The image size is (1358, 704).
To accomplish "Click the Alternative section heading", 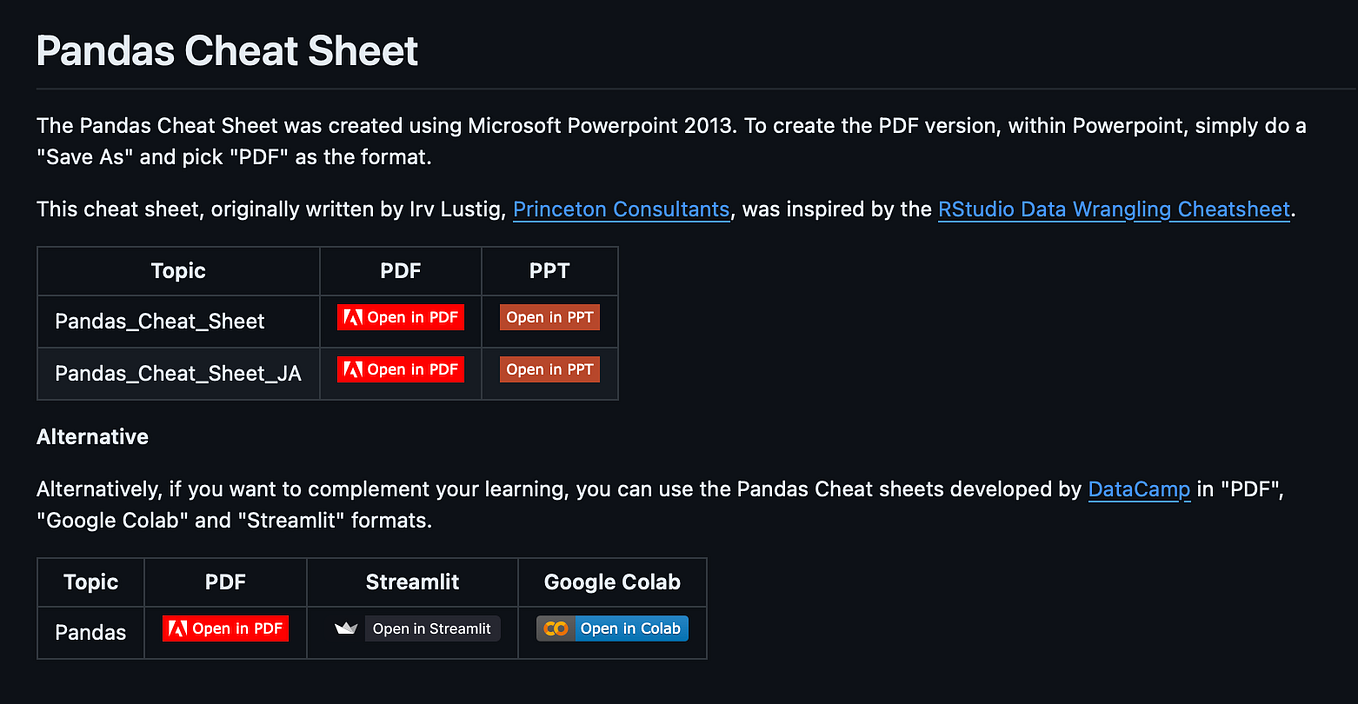I will point(92,437).
